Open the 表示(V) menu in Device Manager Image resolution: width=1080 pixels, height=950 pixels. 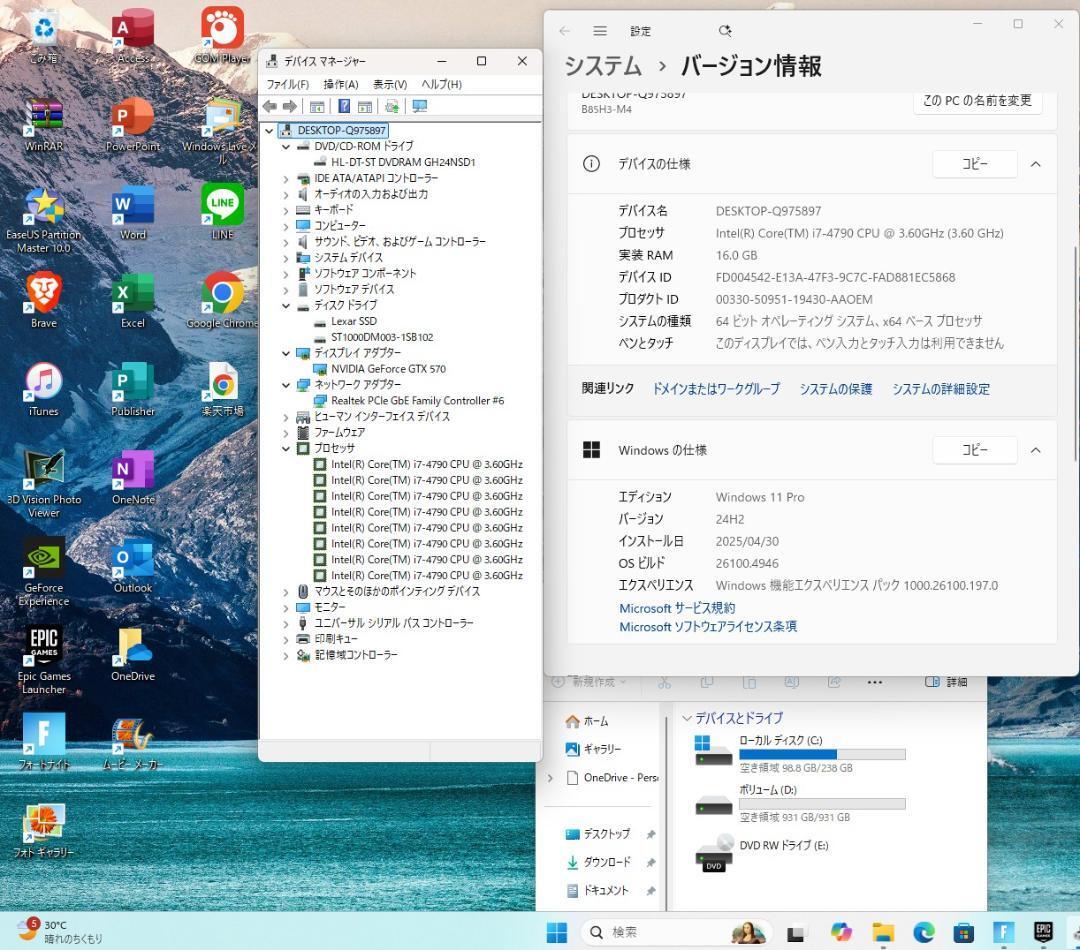point(389,84)
